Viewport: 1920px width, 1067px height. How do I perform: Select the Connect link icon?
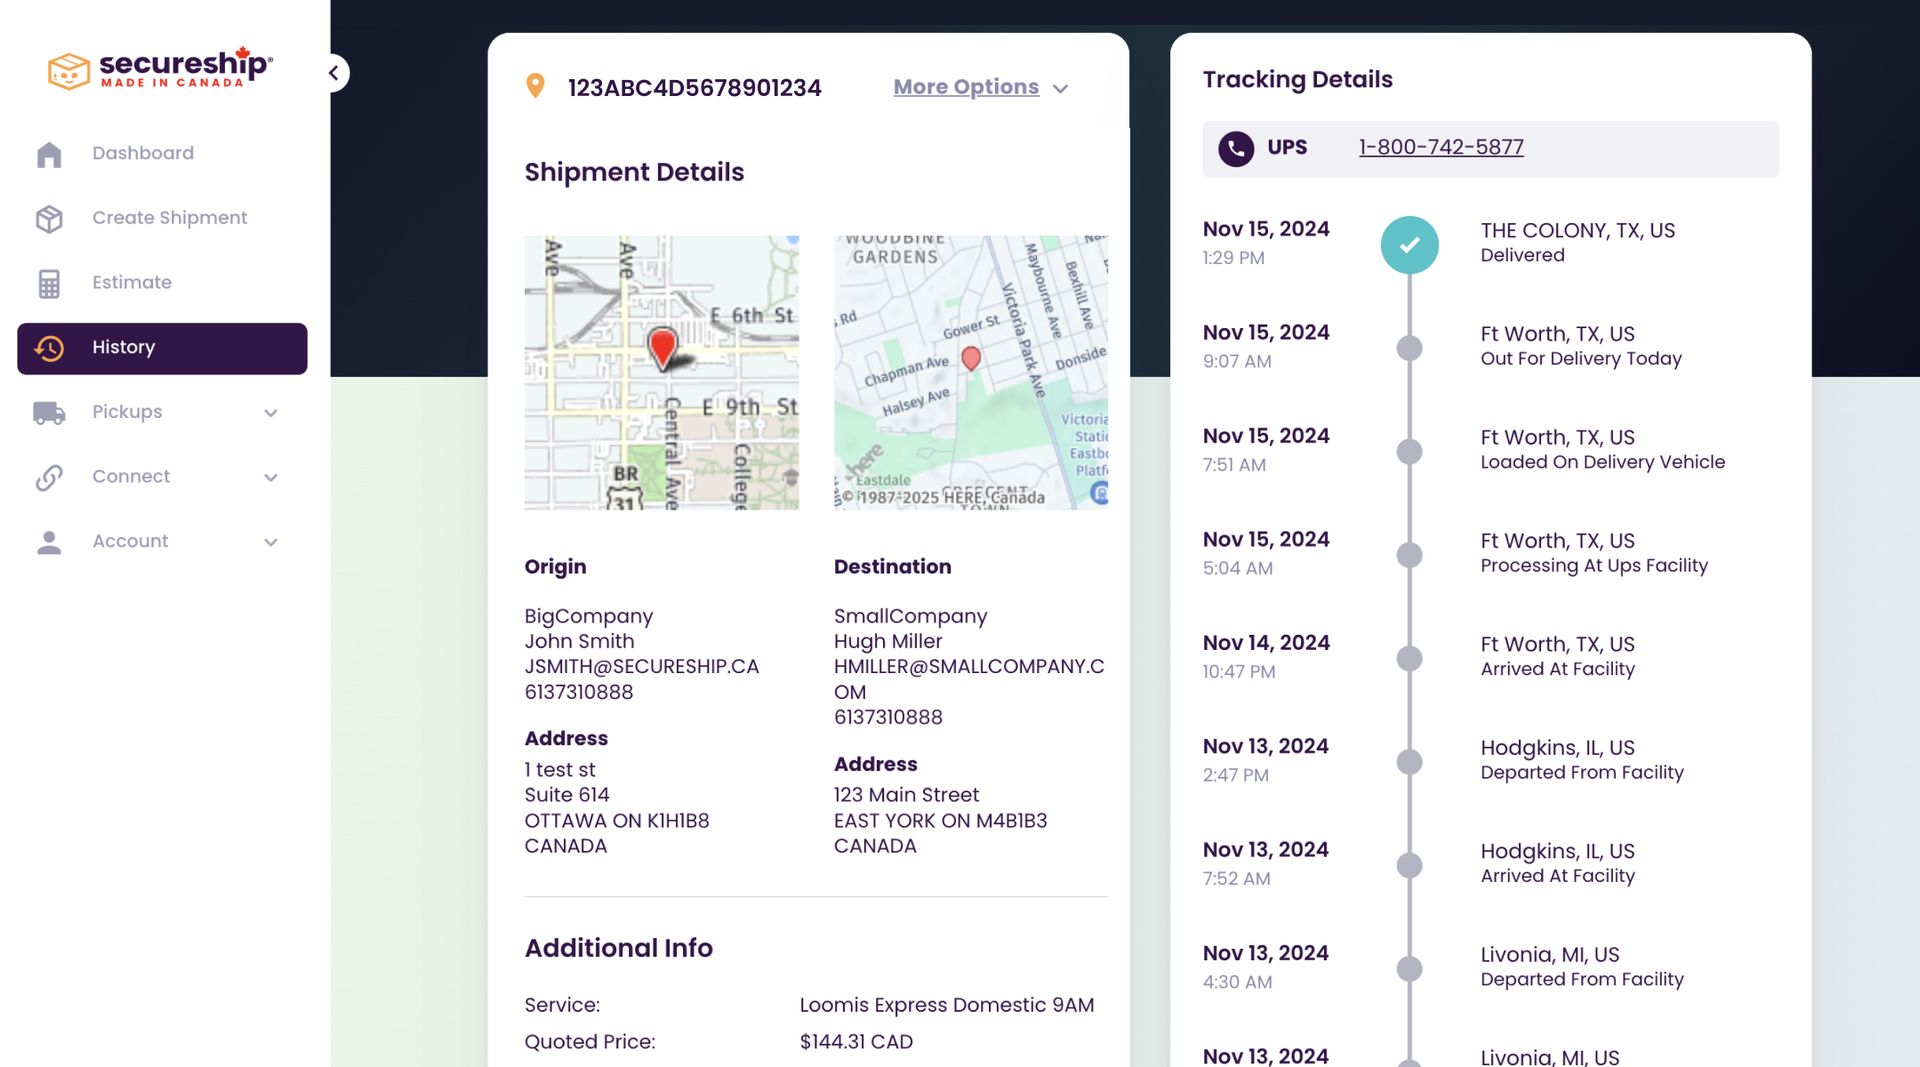[47, 477]
